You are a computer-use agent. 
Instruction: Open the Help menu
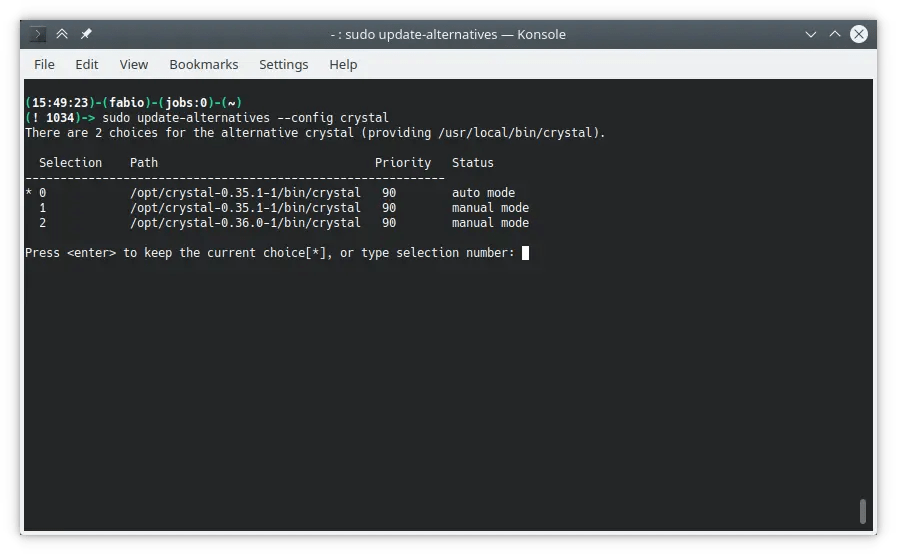pos(343,65)
